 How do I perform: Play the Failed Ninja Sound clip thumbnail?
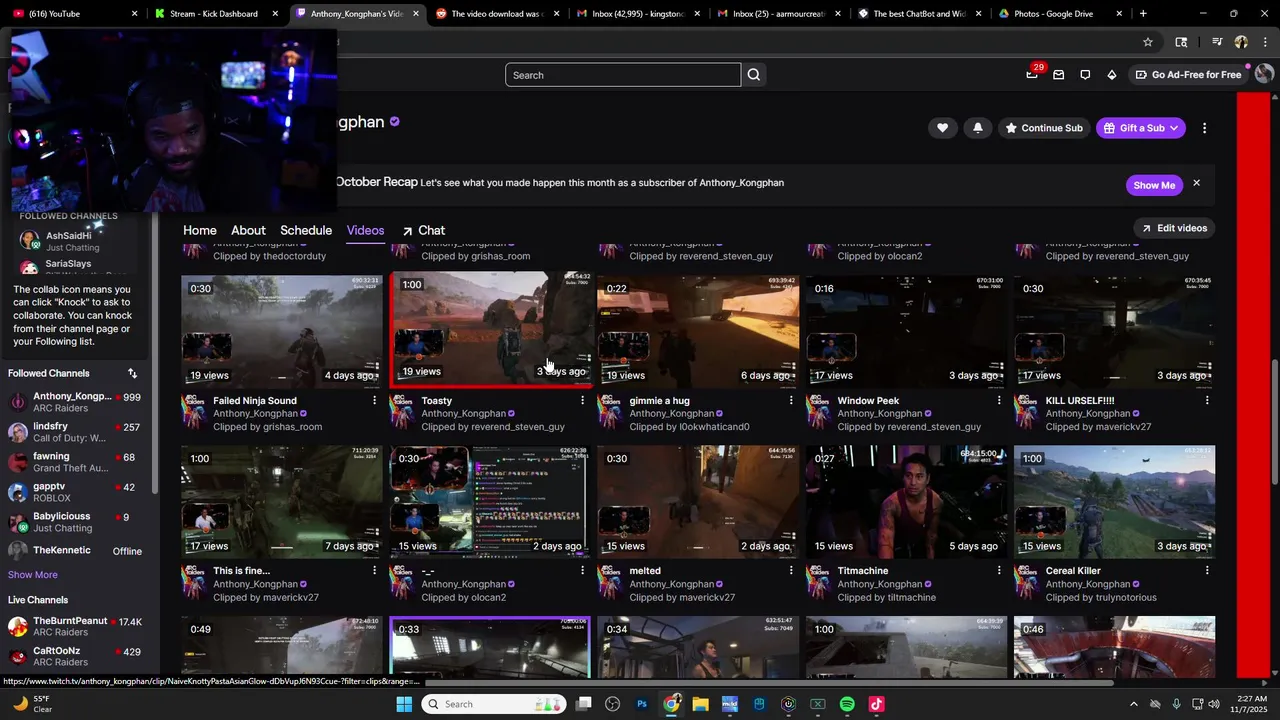pos(282,331)
